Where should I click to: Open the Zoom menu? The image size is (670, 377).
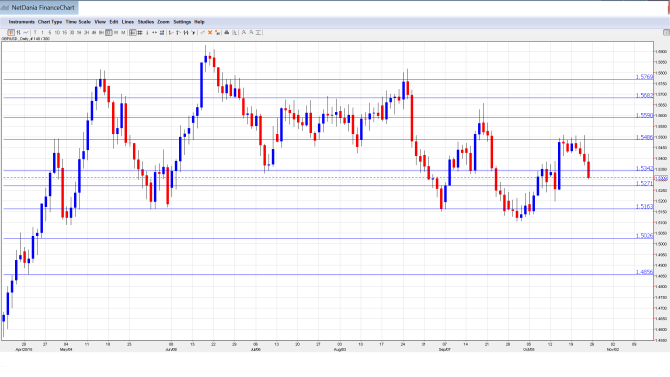tap(163, 22)
